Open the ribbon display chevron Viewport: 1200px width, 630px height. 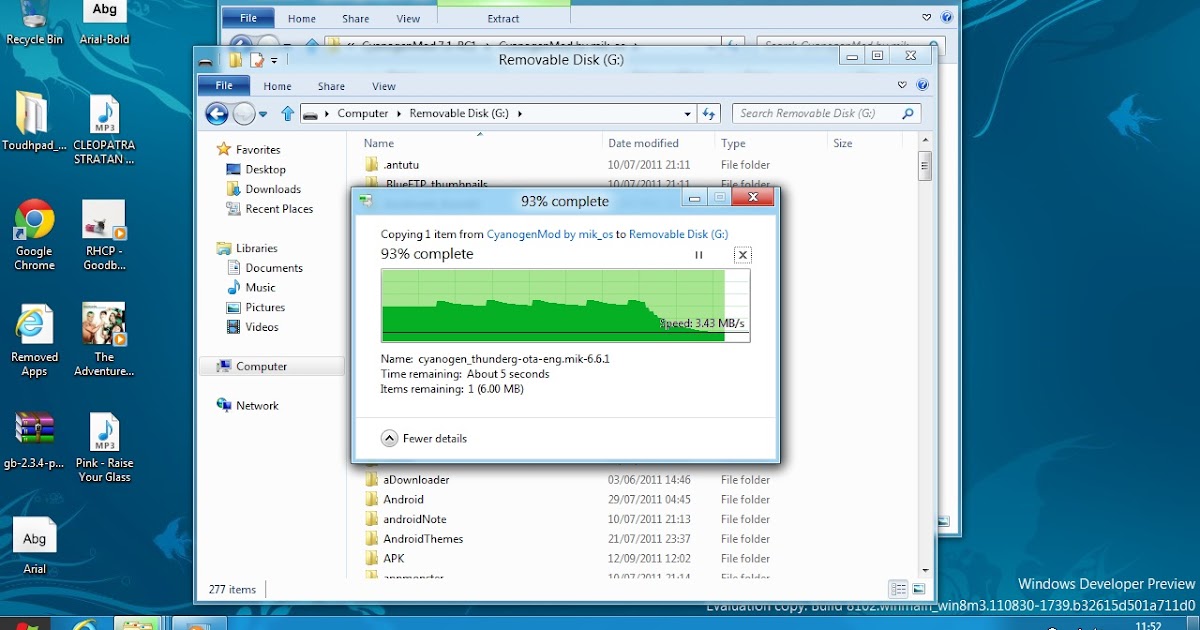tap(900, 85)
